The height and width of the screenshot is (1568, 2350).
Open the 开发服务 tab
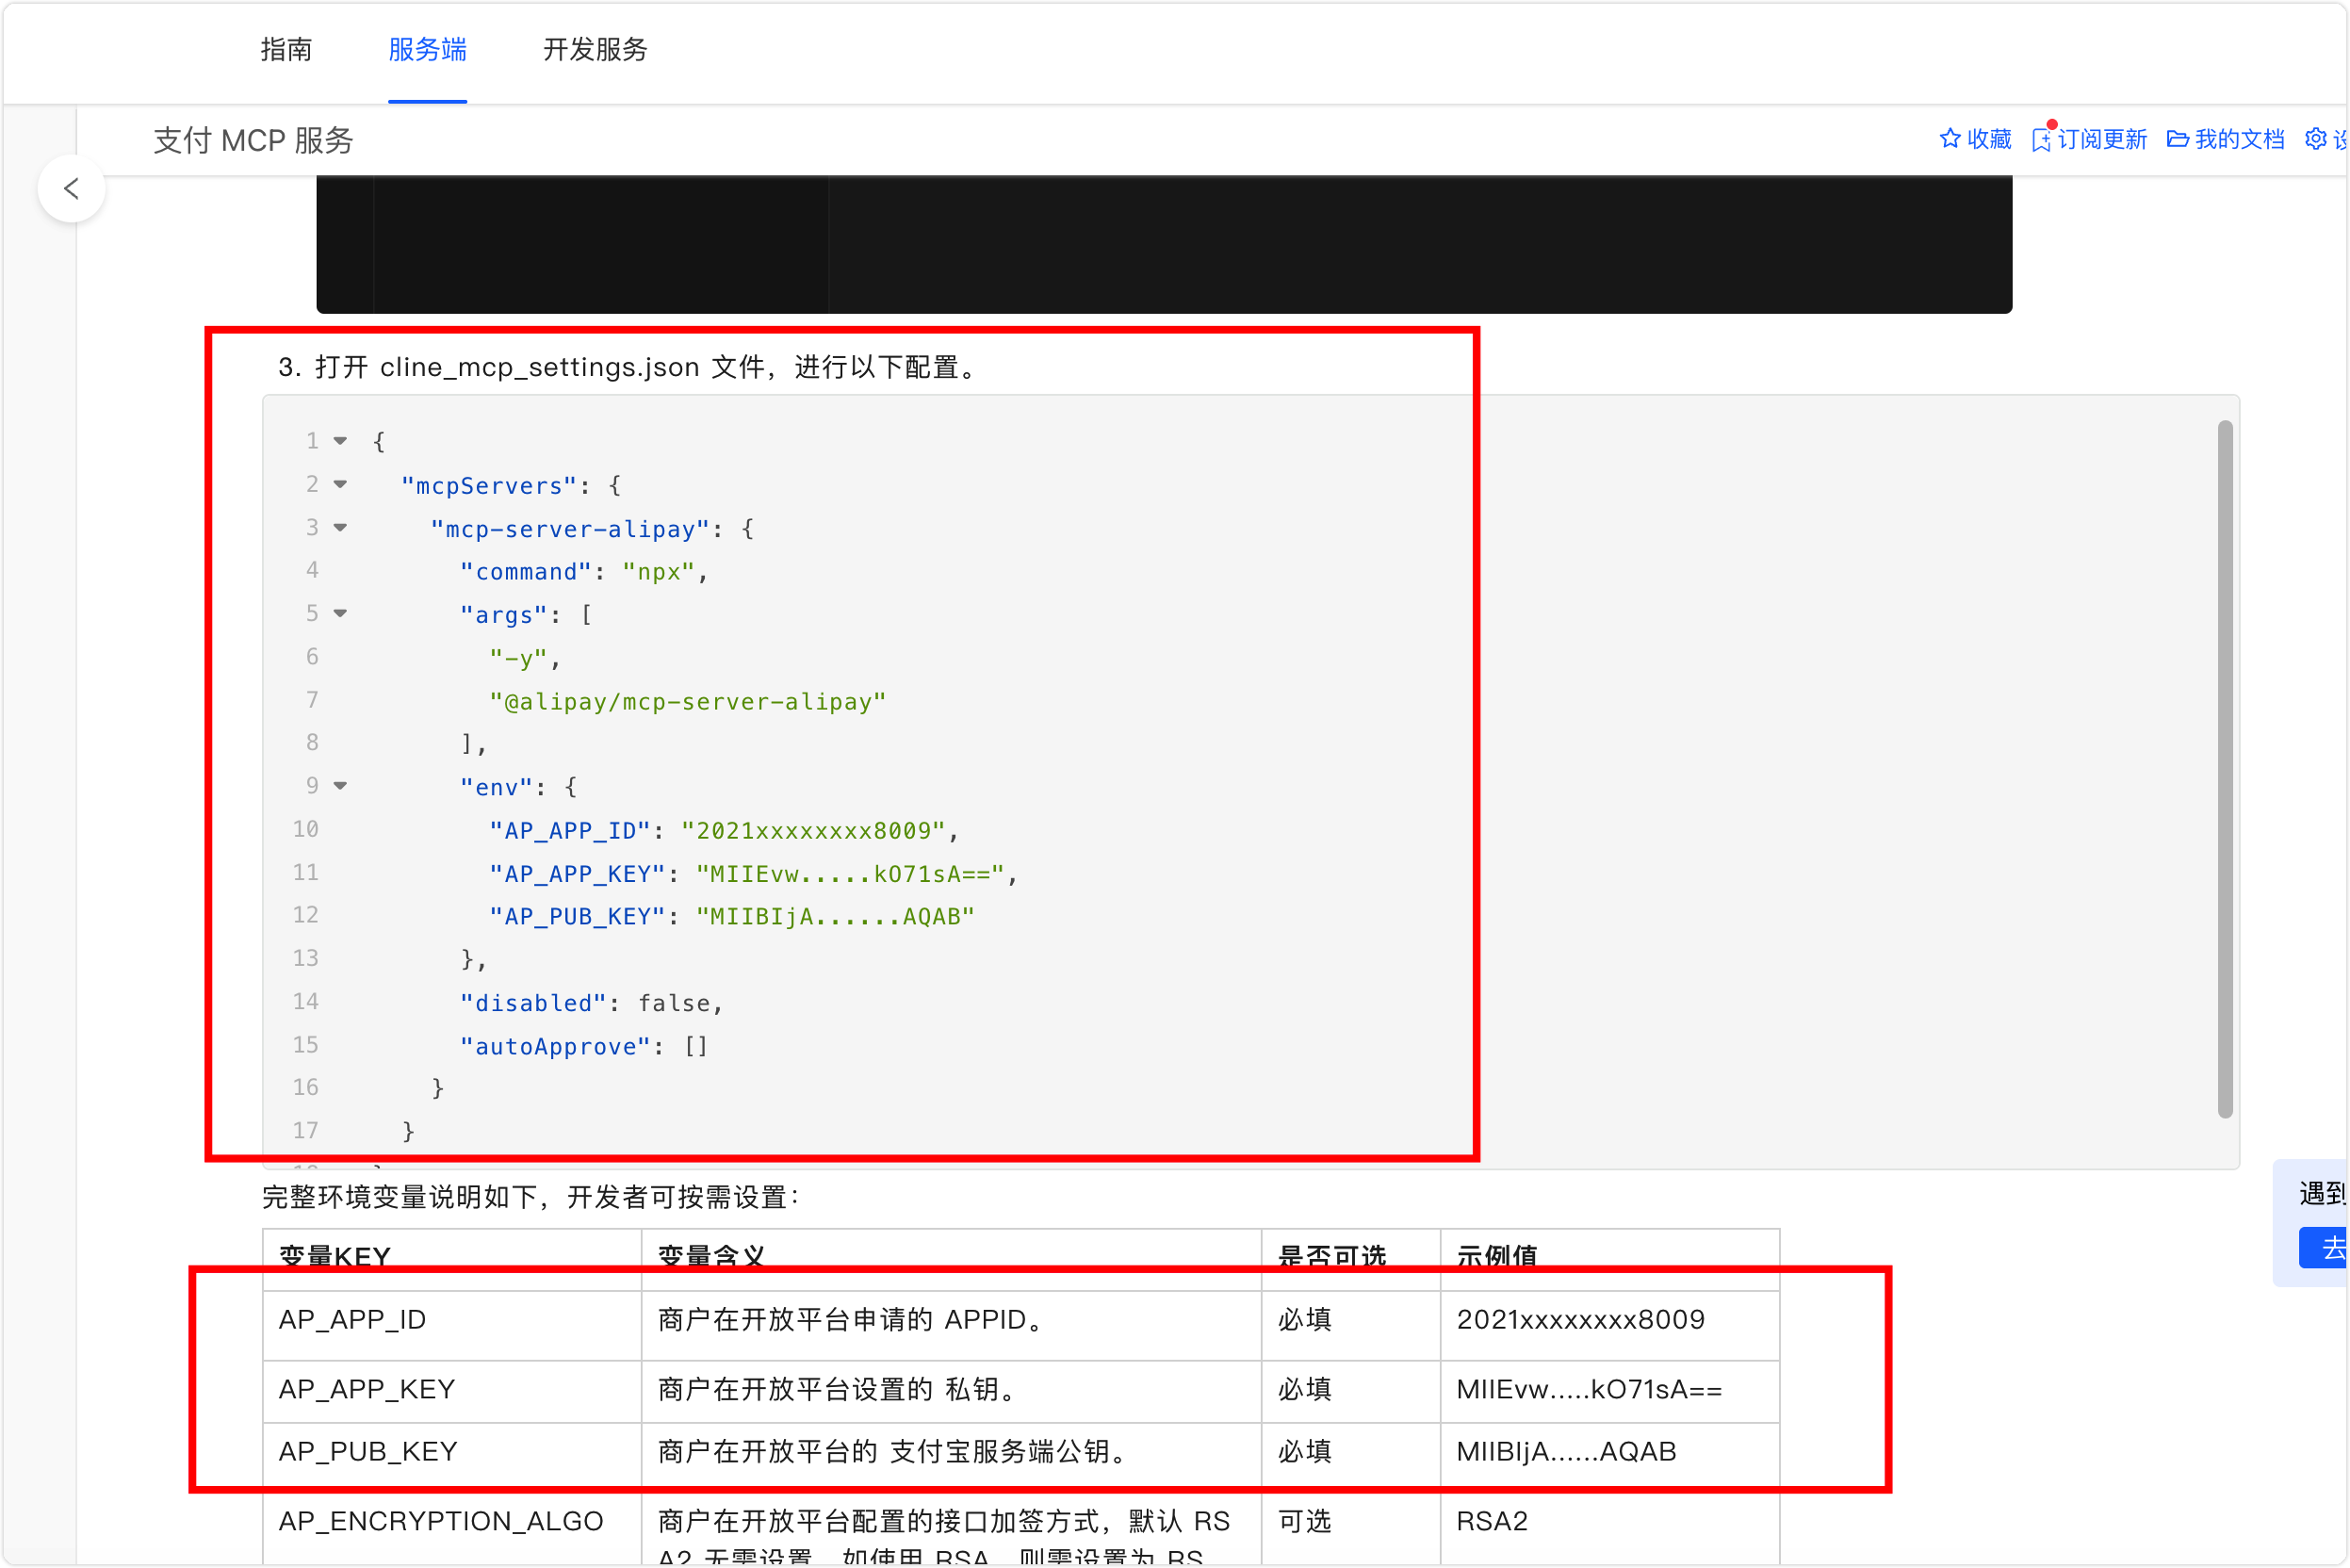tap(595, 49)
